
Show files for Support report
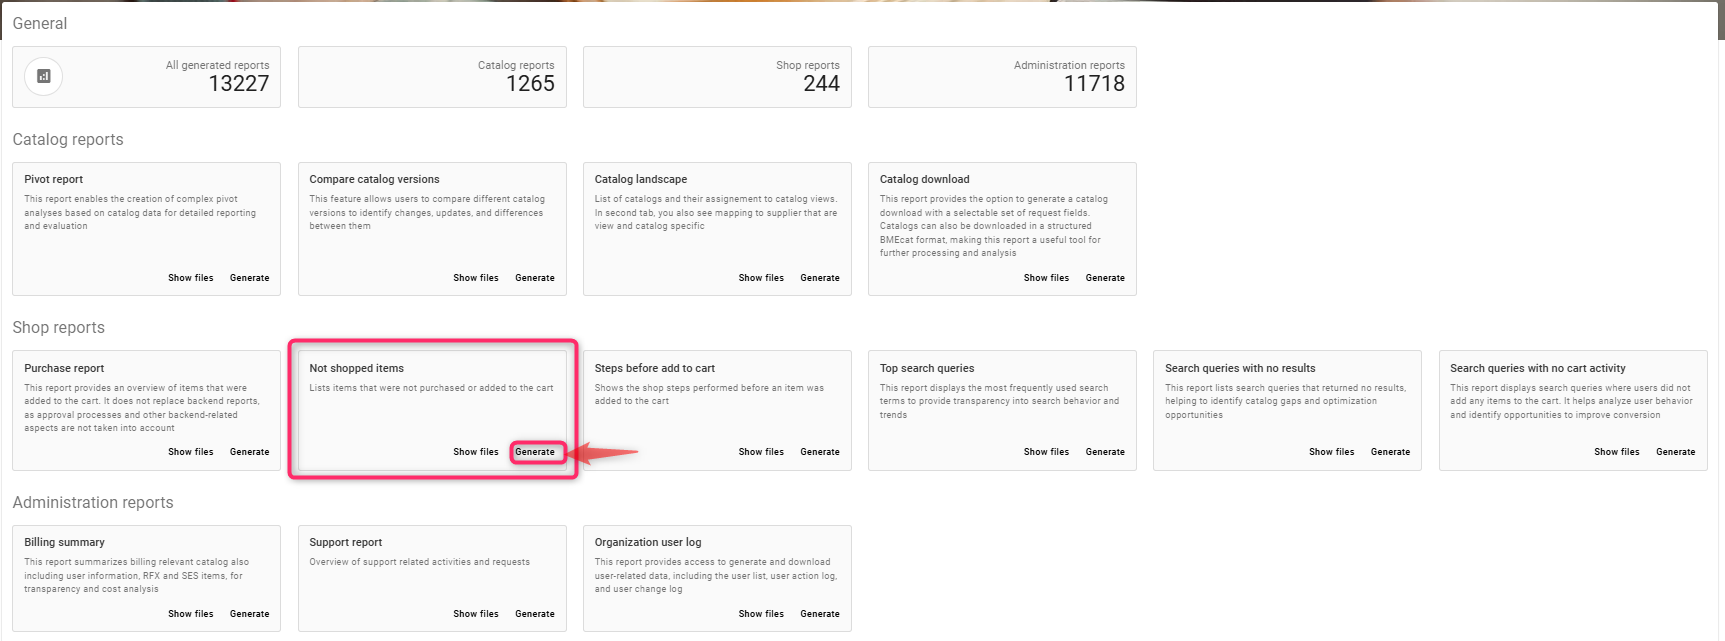[475, 614]
